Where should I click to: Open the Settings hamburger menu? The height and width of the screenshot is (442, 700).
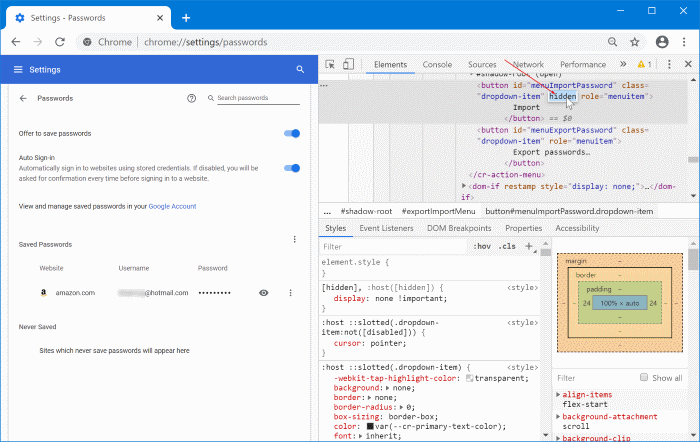click(18, 69)
